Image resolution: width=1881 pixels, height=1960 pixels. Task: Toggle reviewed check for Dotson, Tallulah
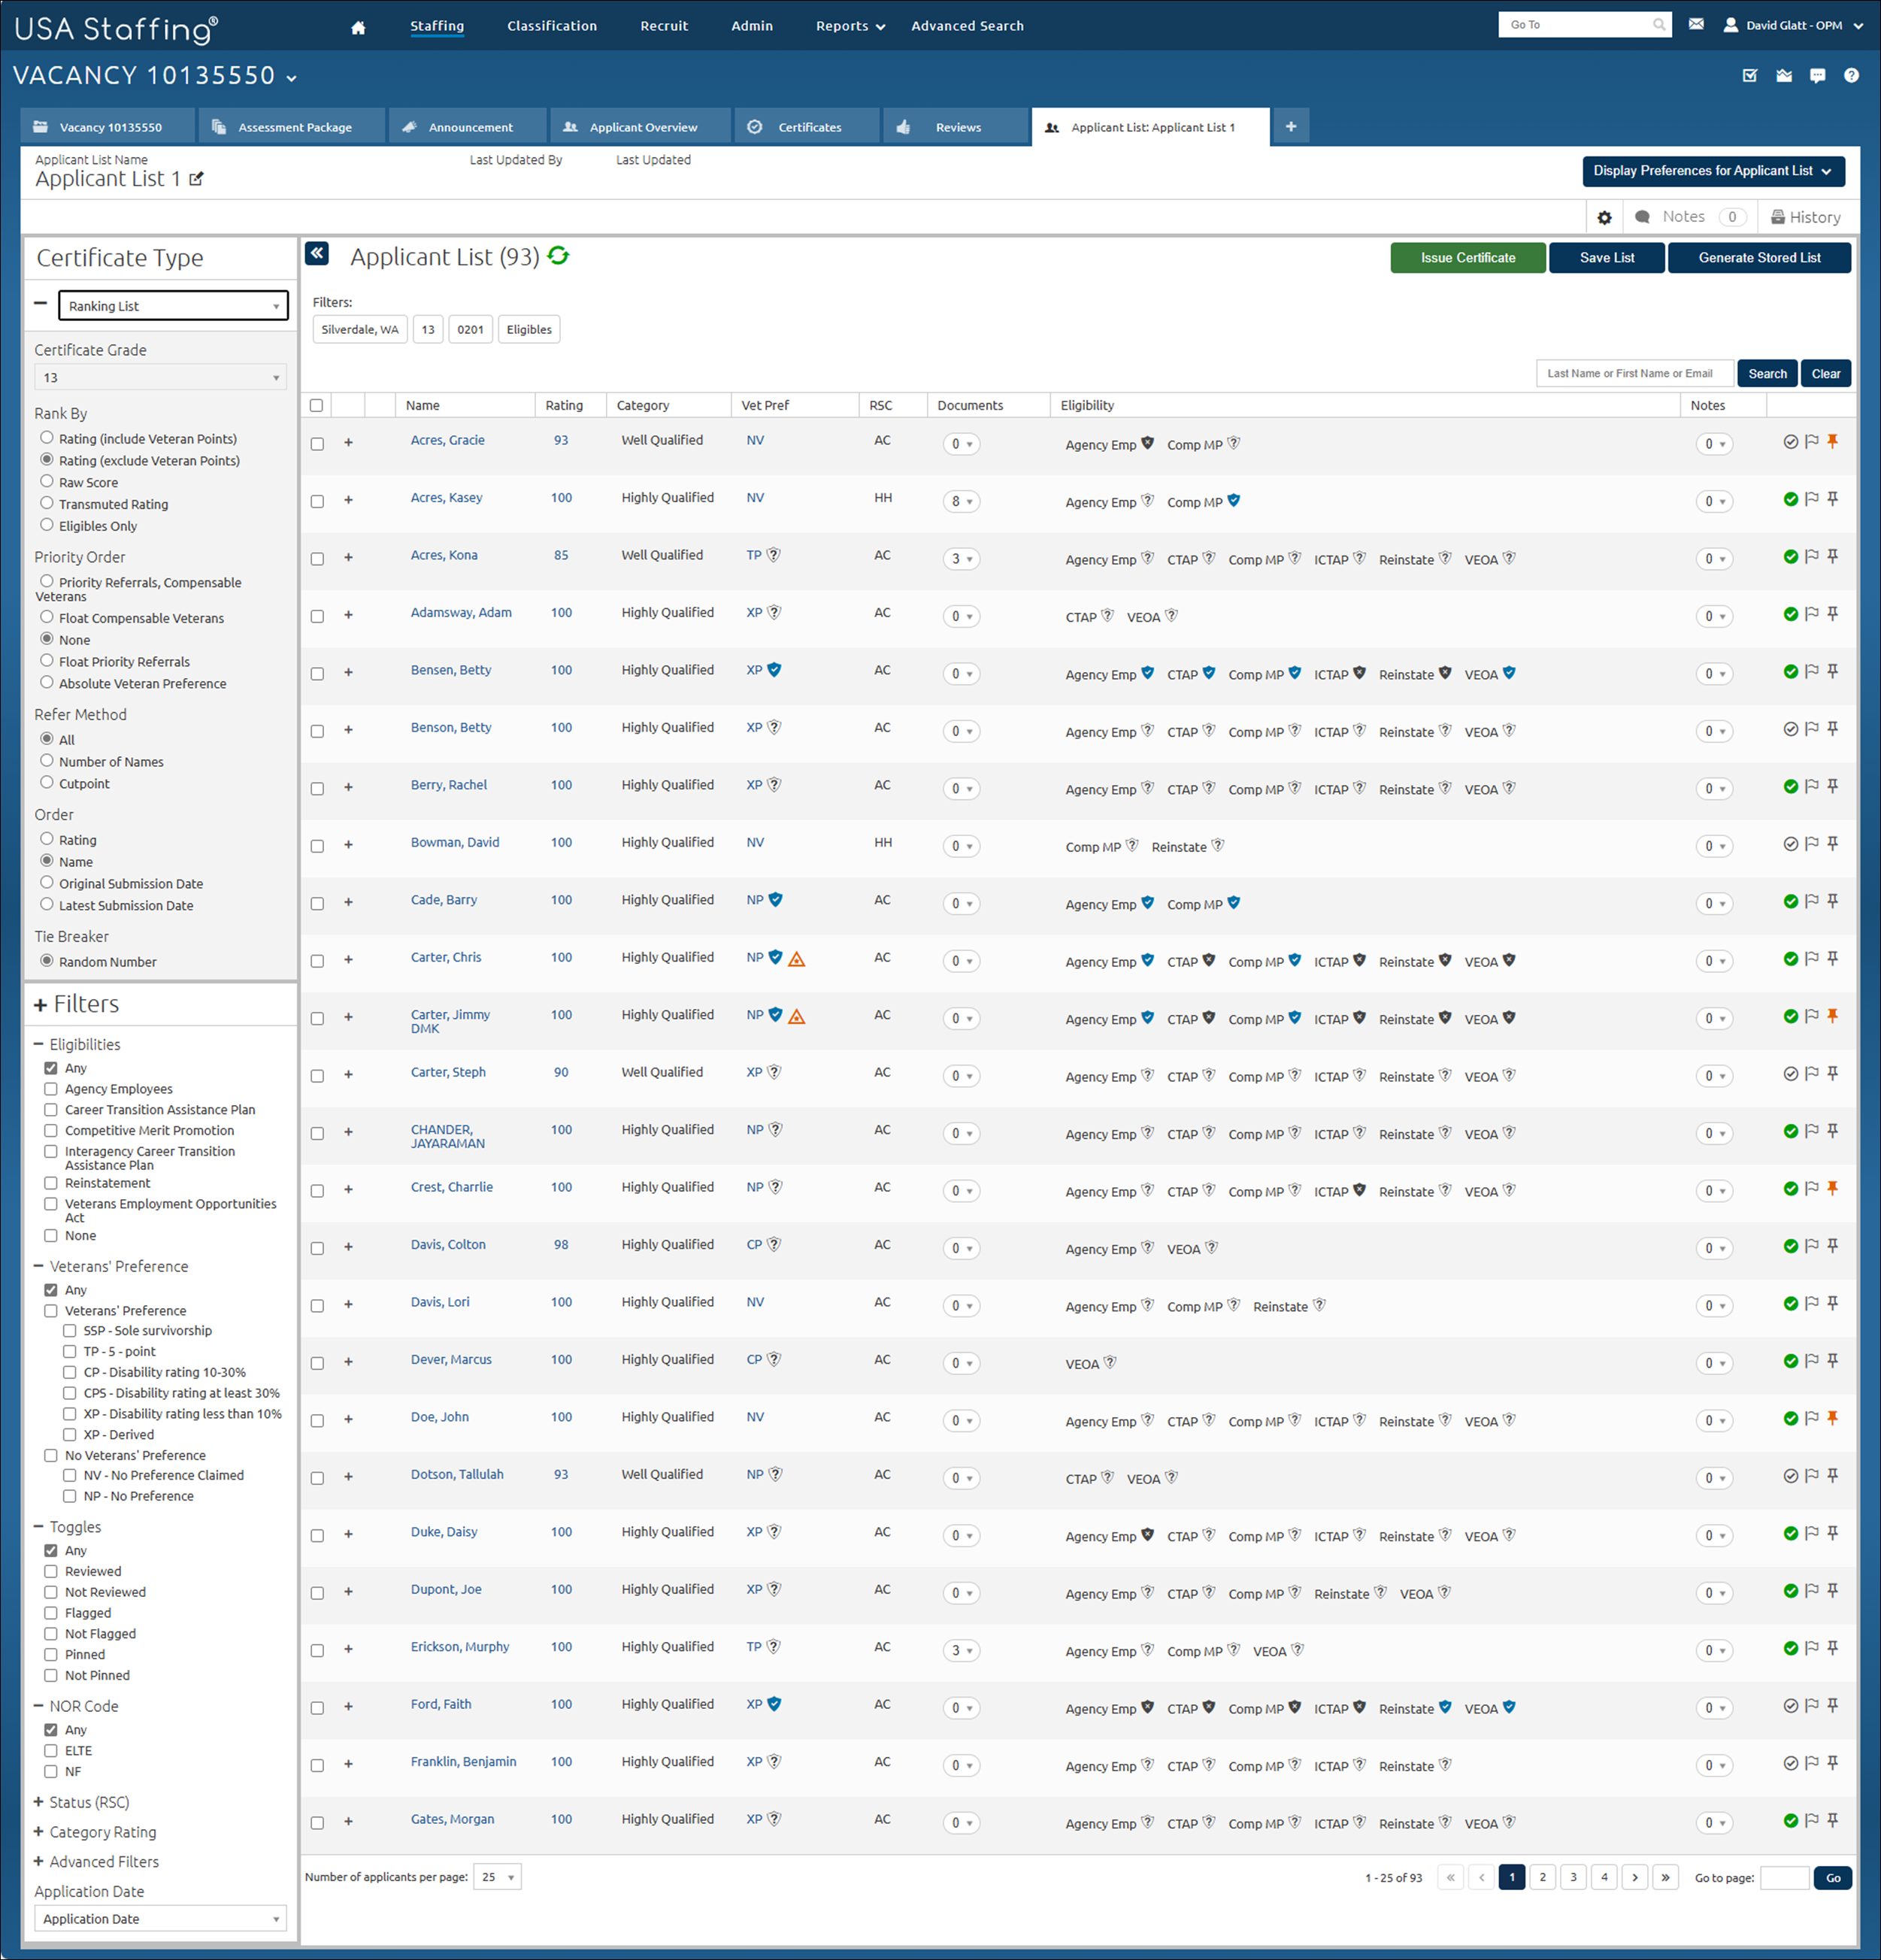pyautogui.click(x=1790, y=1476)
